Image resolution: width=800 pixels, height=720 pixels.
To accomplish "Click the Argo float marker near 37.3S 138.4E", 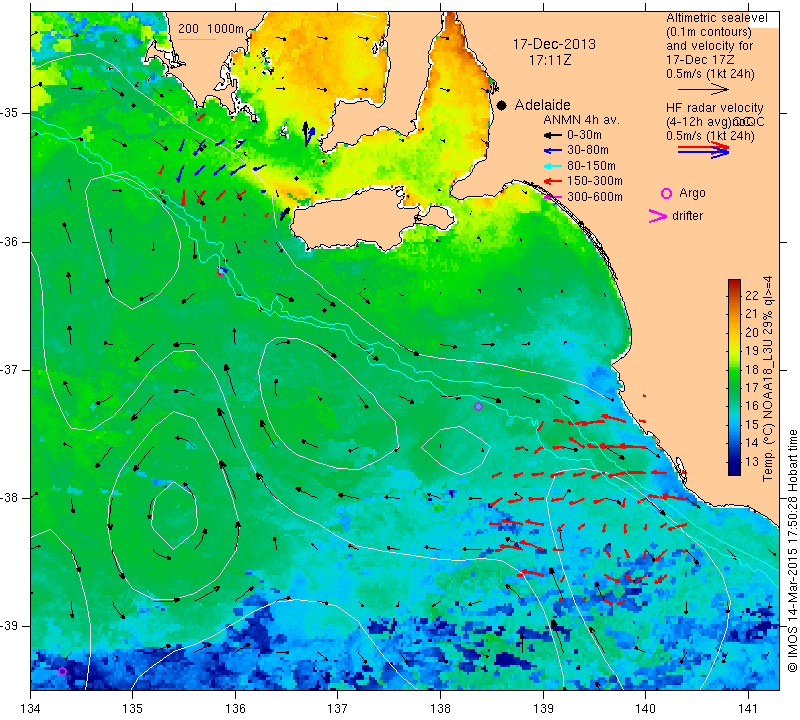I will (478, 407).
